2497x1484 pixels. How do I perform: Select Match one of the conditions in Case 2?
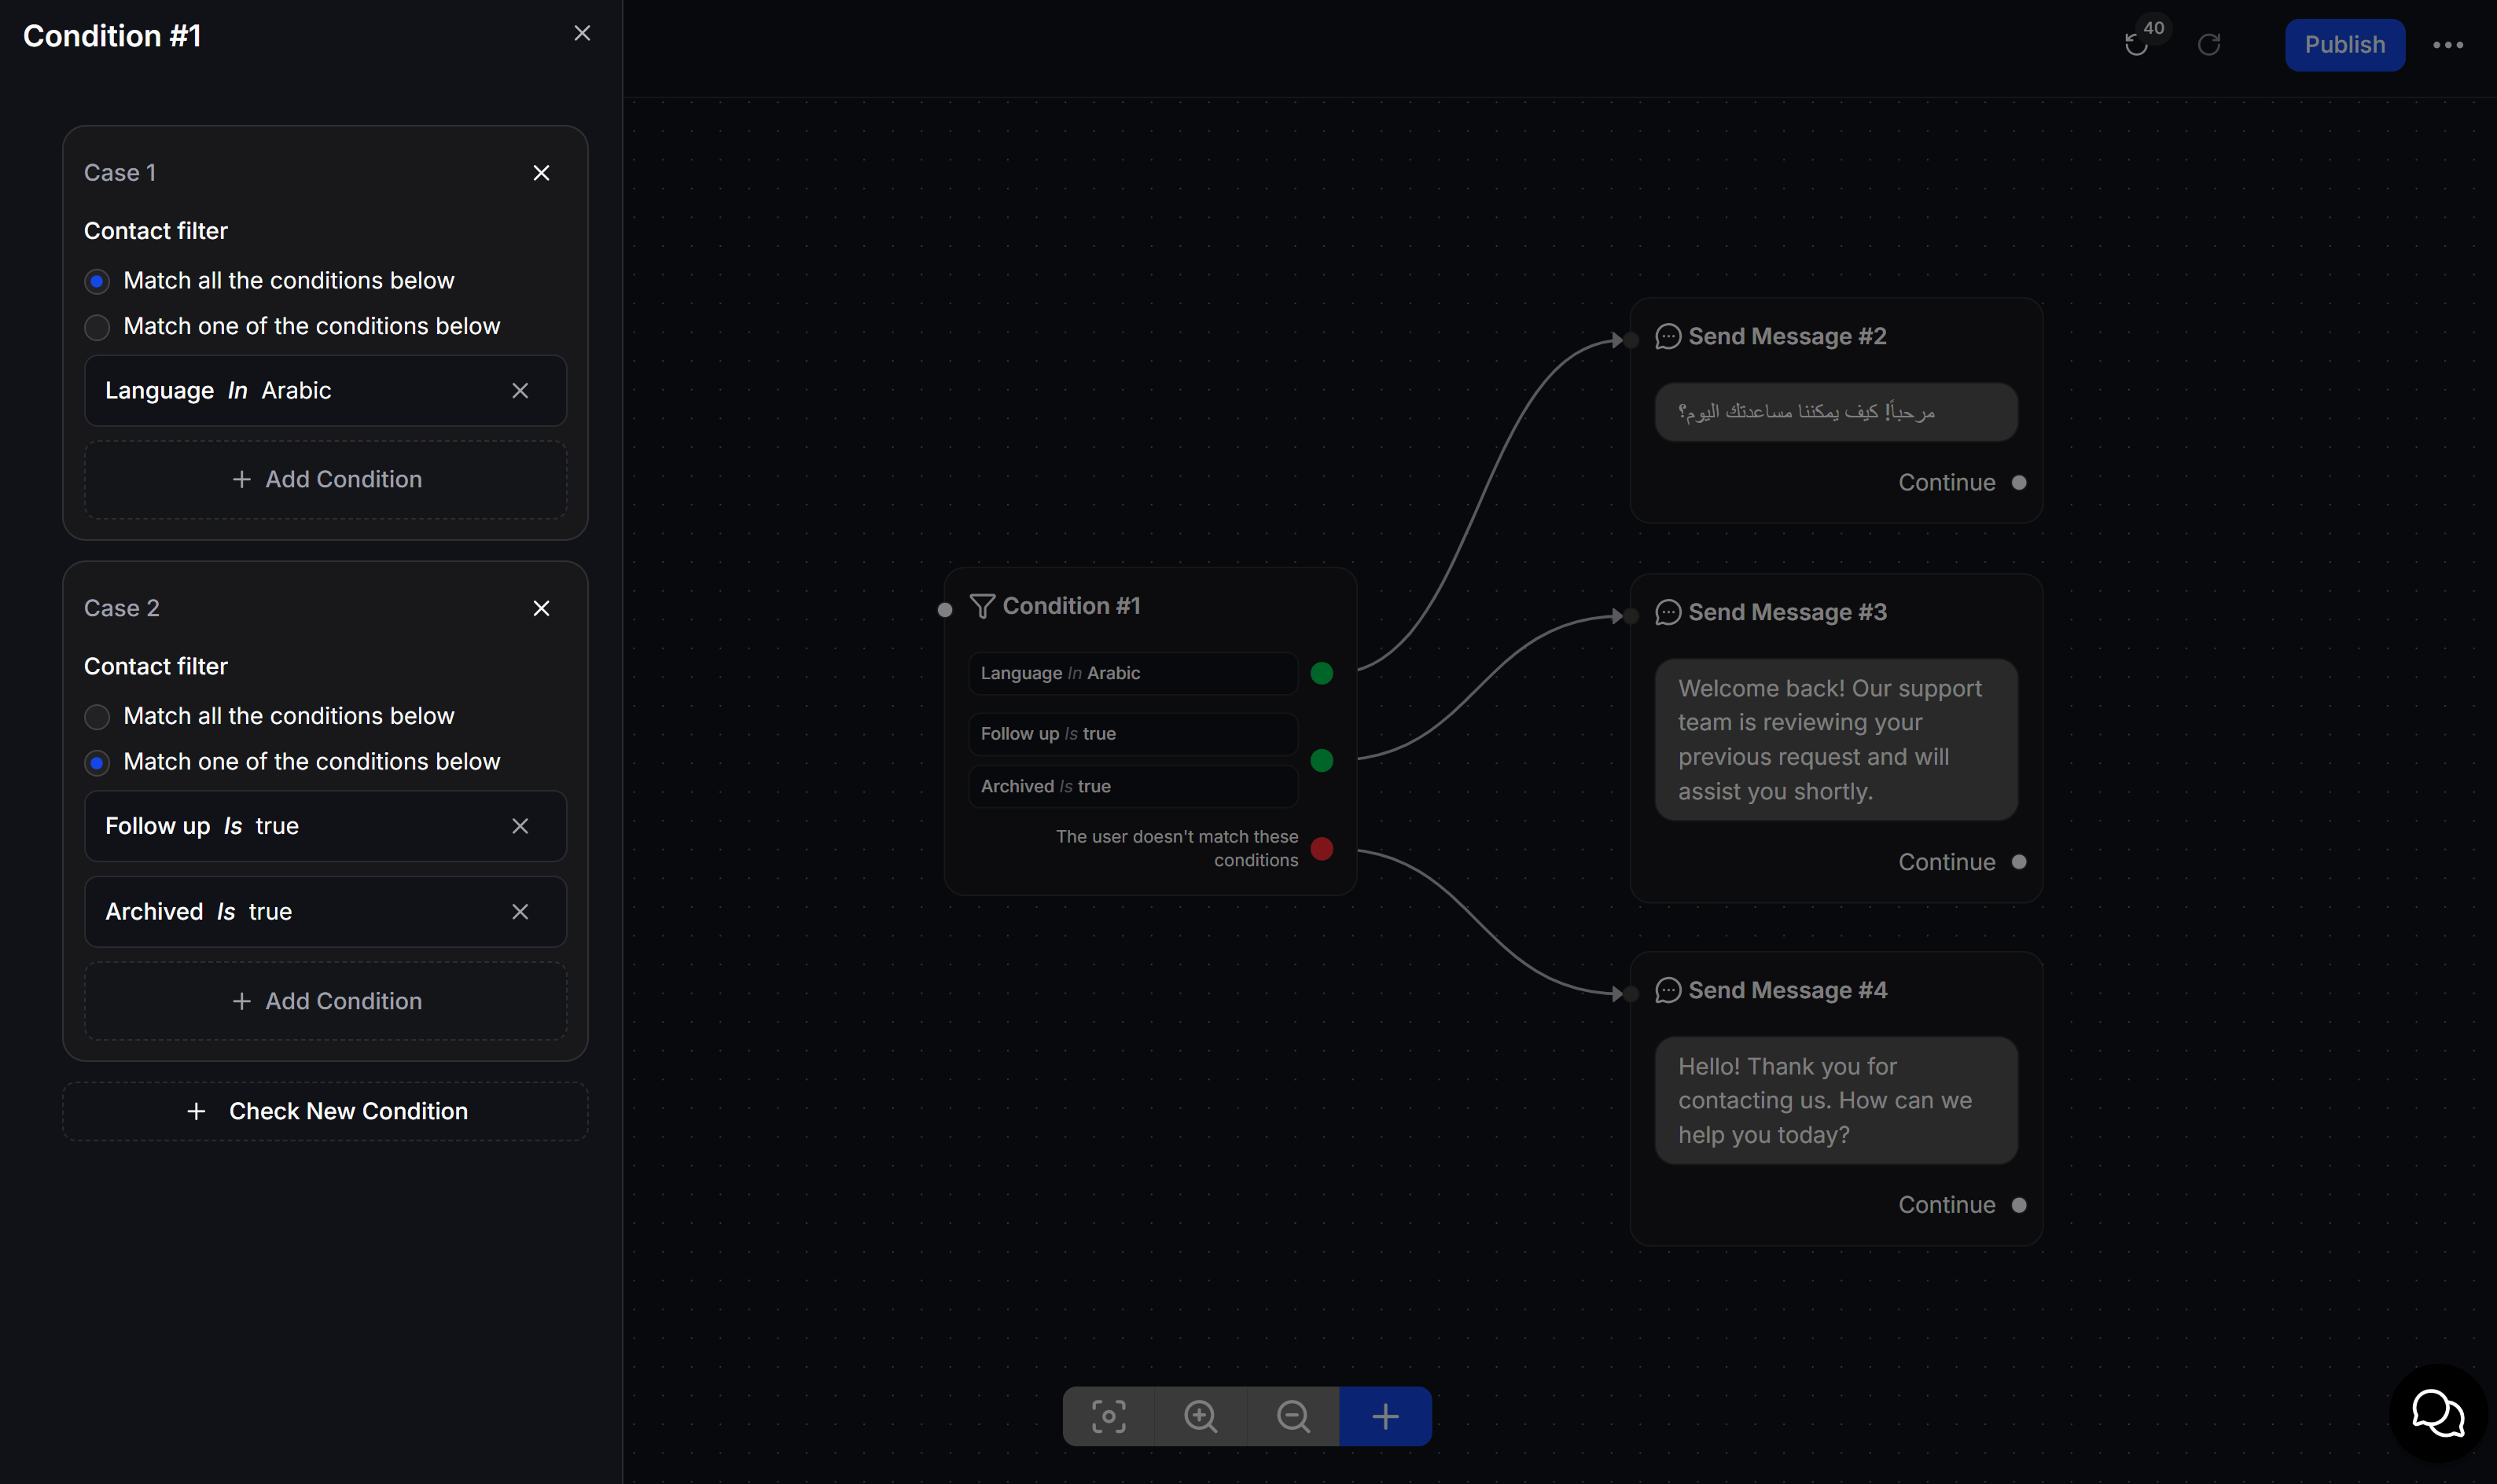(x=97, y=762)
